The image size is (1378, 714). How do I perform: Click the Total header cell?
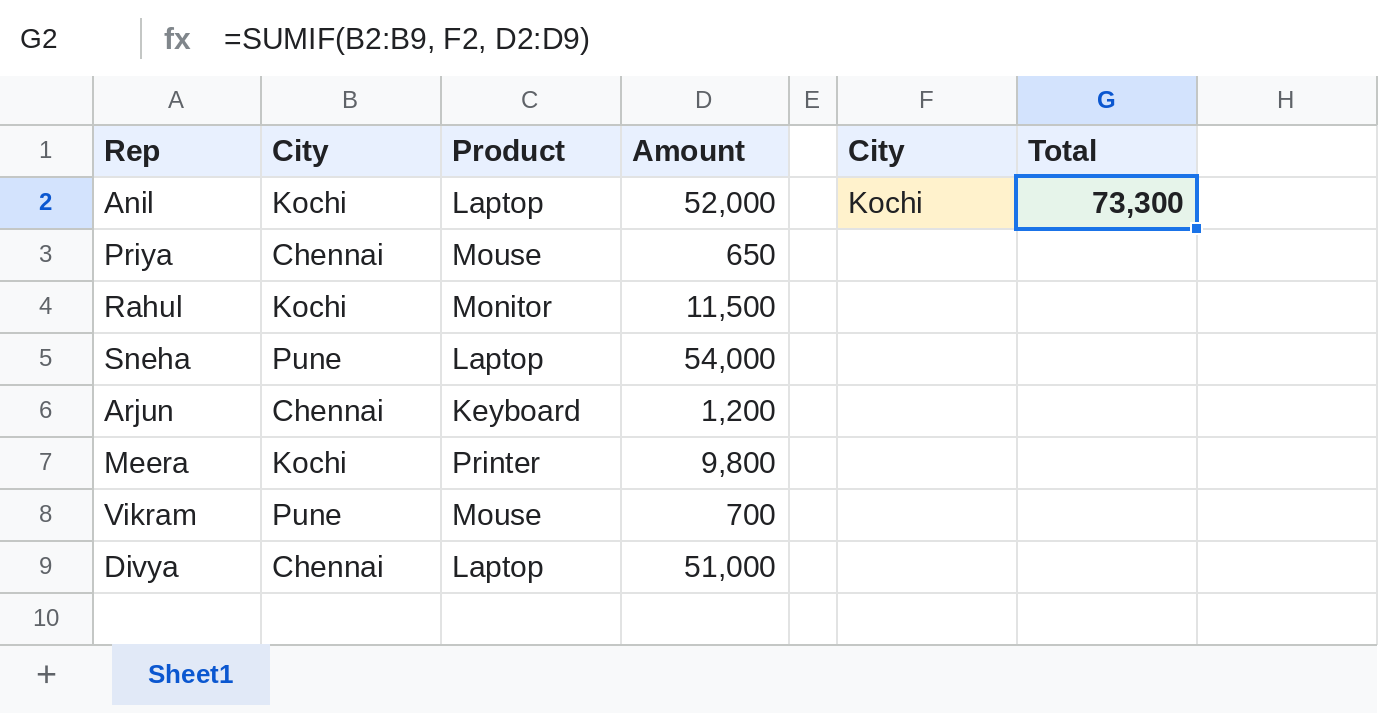pos(1107,151)
